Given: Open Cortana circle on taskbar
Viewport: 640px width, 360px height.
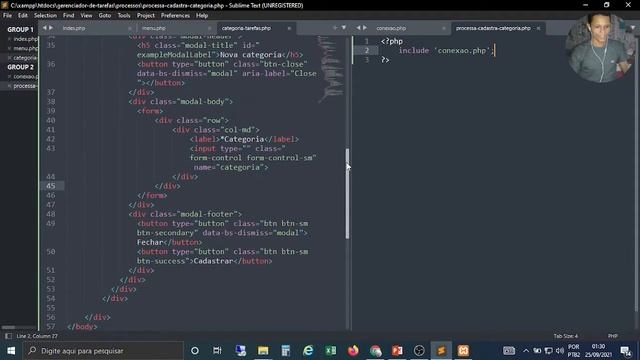Looking at the screenshot, I should coord(195,351).
